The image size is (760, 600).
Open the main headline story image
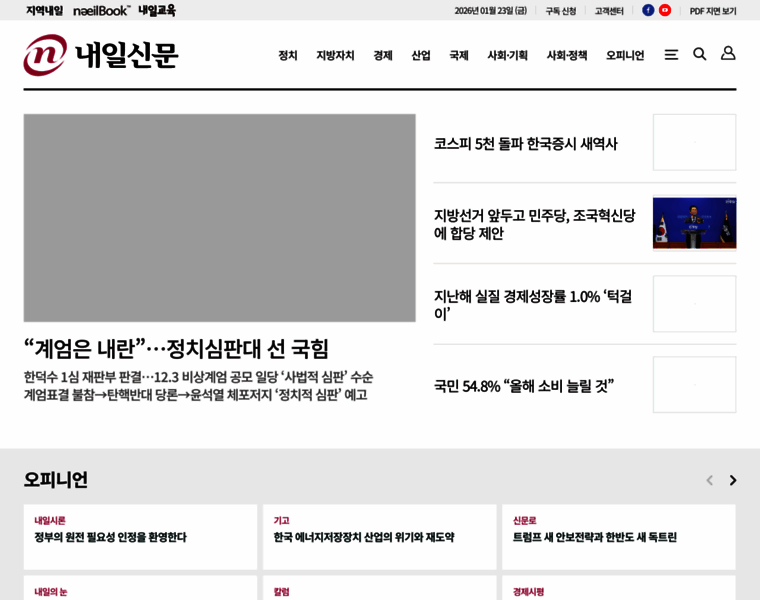pos(220,218)
